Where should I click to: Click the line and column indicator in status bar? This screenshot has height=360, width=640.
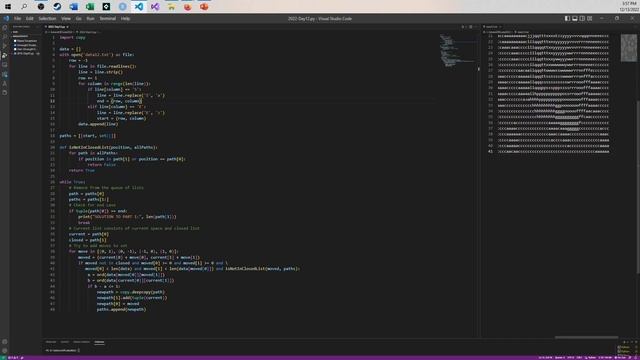pos(545,358)
